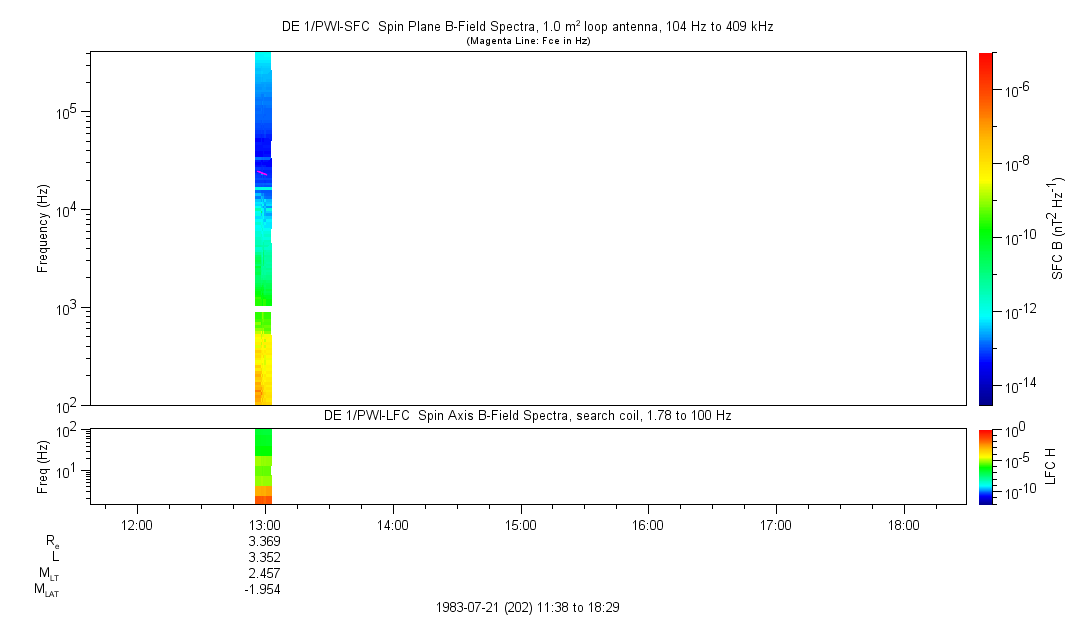Click the DE 1/PWI-LFC panel title
The width and height of the screenshot is (1083, 620).
point(527,415)
